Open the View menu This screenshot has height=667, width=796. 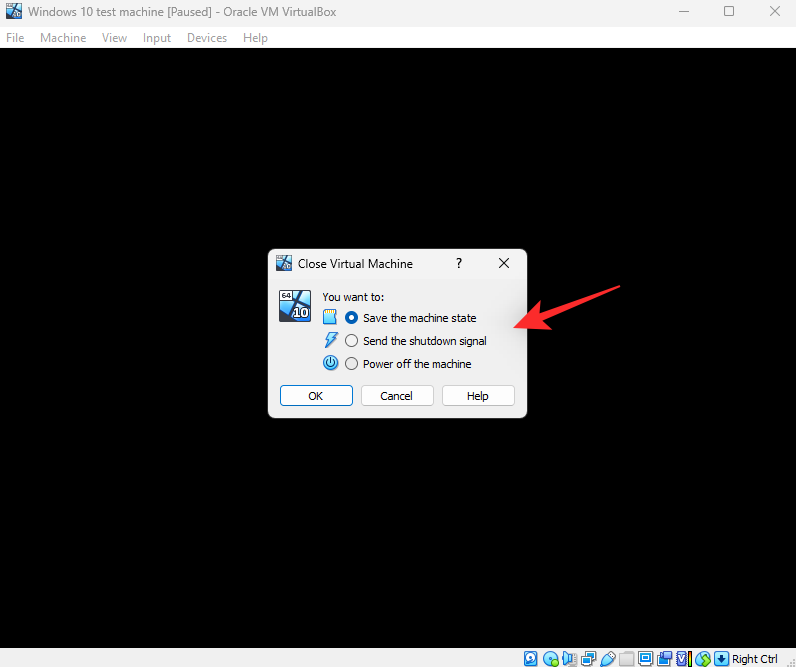pos(114,38)
